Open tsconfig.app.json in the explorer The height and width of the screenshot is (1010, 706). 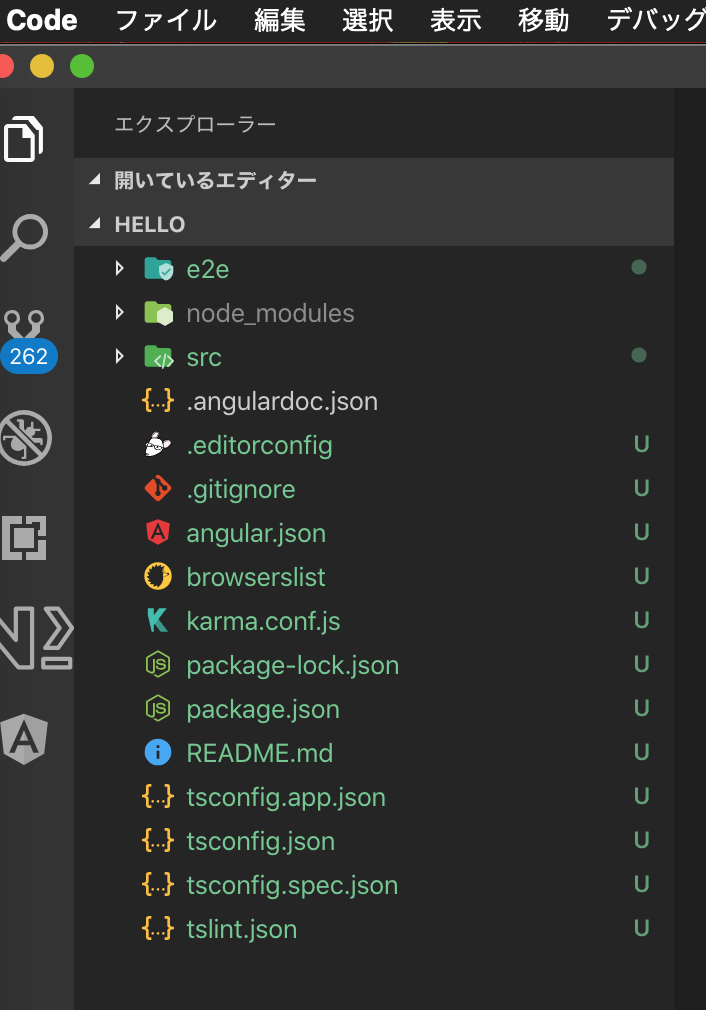[x=286, y=797]
